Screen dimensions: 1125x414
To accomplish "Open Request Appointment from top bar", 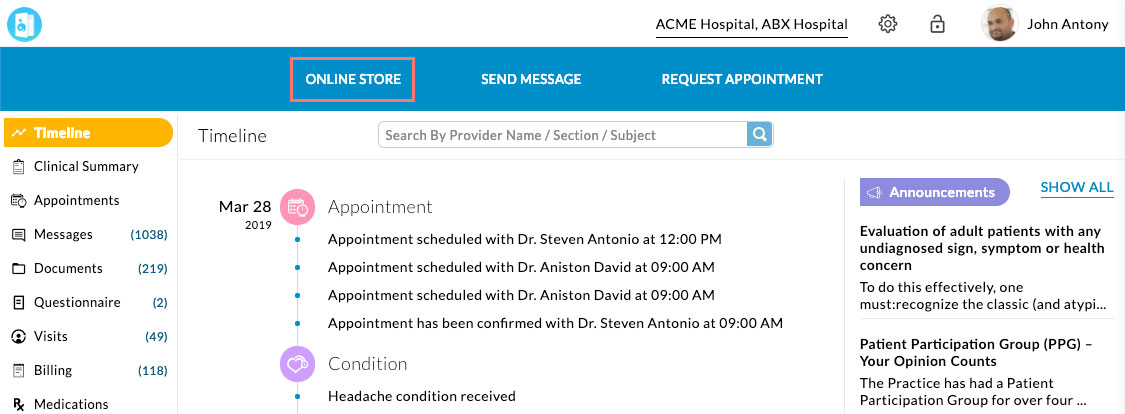I will [742, 79].
